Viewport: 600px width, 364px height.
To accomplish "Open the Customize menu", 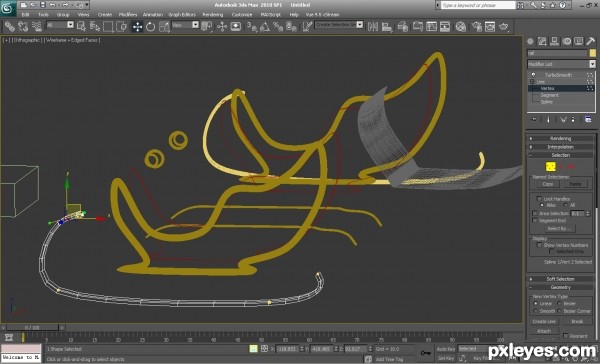I will click(x=242, y=15).
